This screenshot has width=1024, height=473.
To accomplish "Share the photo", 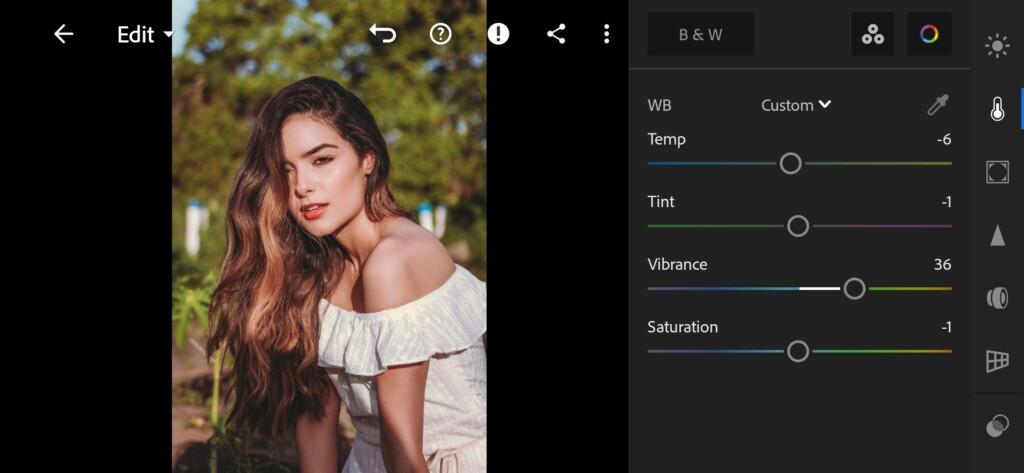I will click(x=556, y=34).
